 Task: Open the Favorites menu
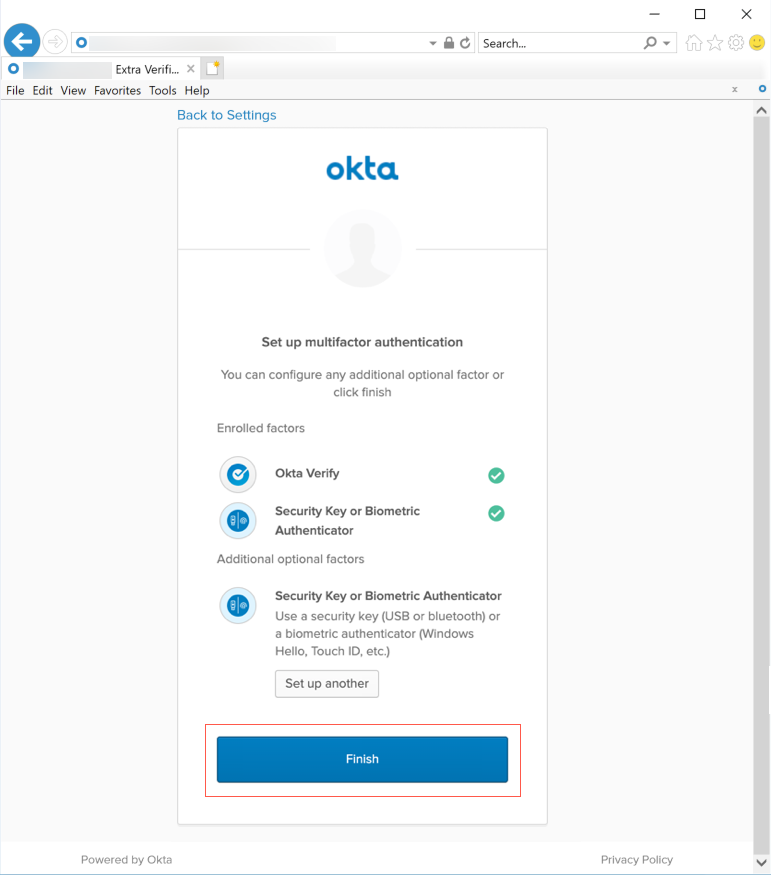(x=117, y=90)
